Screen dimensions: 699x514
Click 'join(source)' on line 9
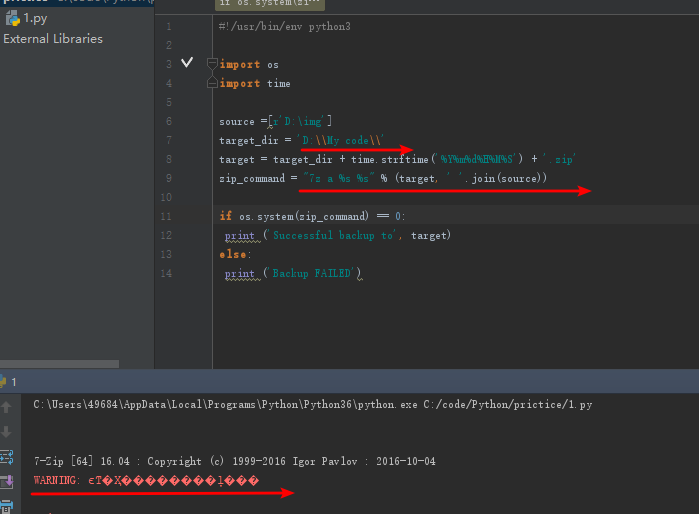pyautogui.click(x=506, y=178)
